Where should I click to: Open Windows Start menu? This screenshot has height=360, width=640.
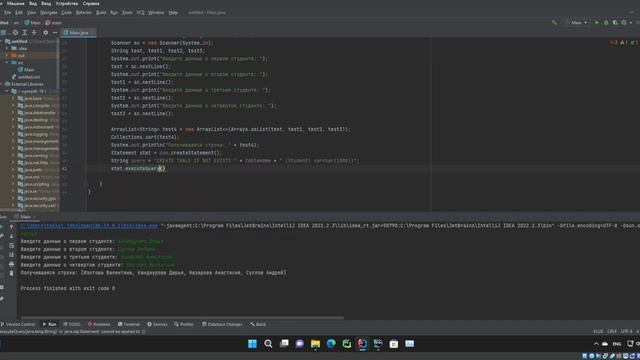(253, 344)
